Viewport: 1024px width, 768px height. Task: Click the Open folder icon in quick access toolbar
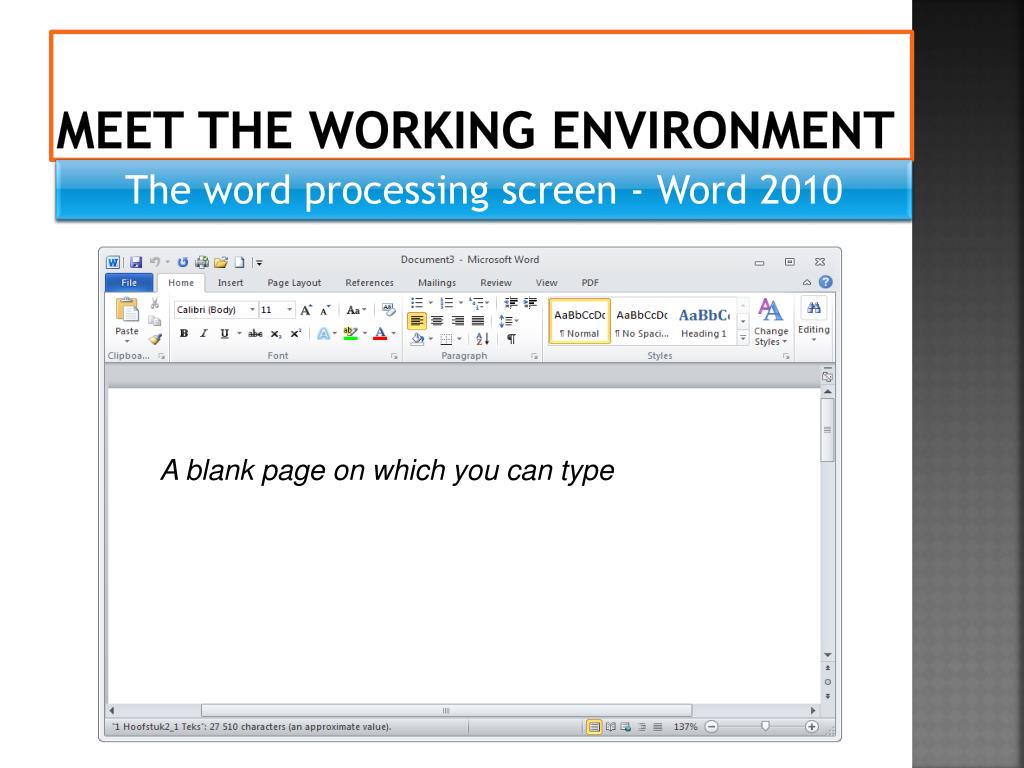221,263
